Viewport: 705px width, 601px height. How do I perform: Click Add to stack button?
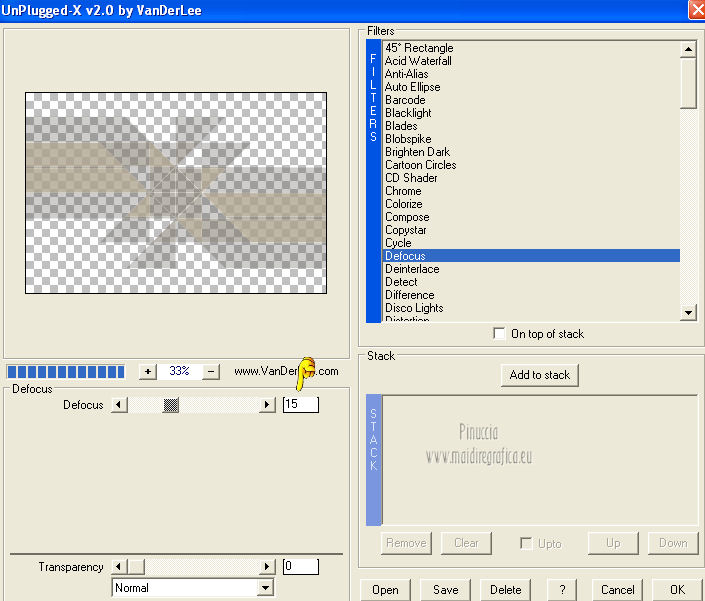pos(540,375)
